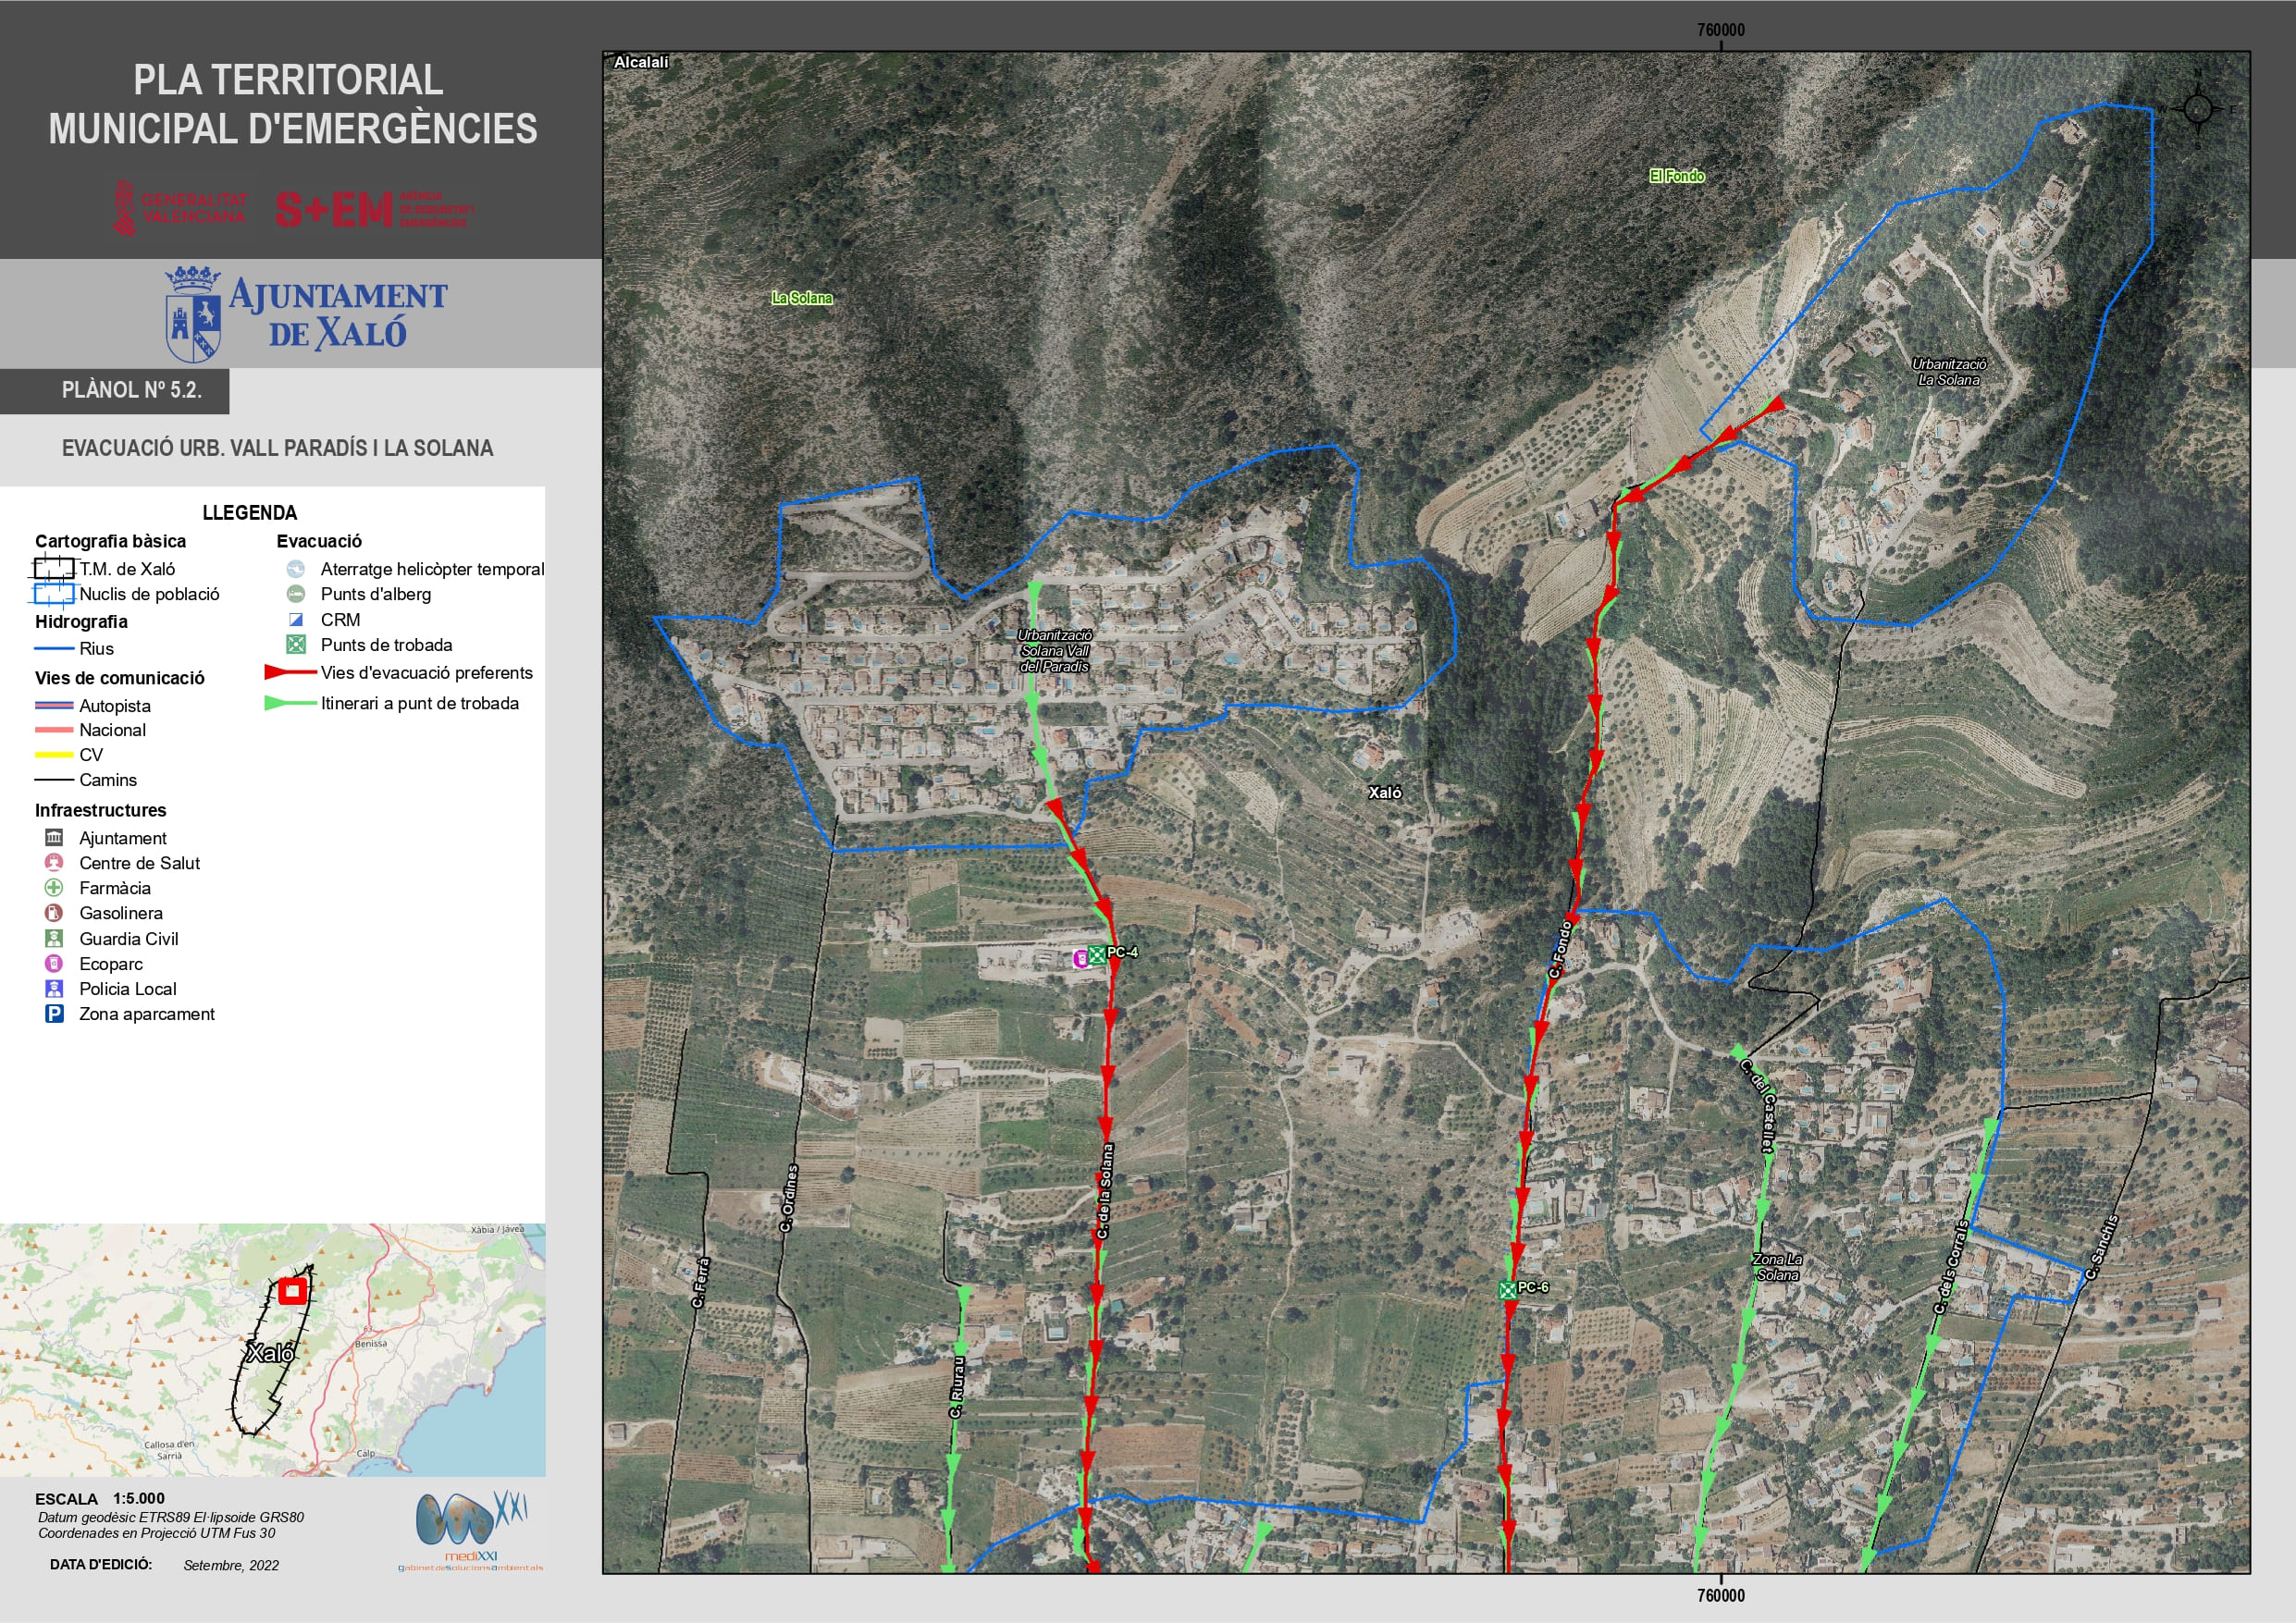Click the Gasolinera legend icon

point(54,913)
